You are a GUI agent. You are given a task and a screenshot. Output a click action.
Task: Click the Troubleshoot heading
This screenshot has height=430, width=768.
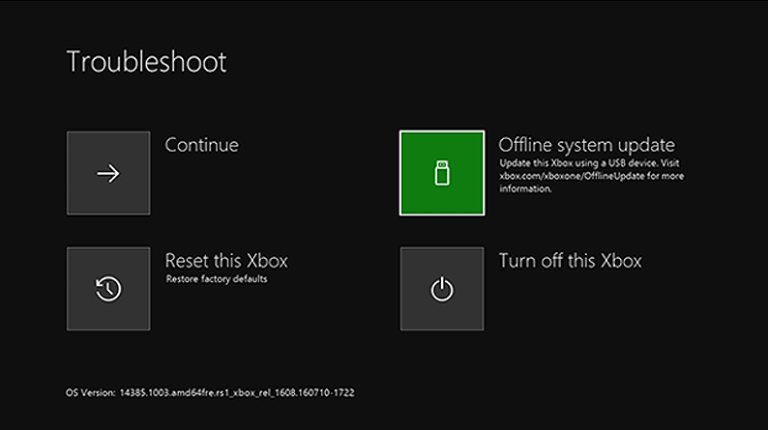tap(146, 62)
